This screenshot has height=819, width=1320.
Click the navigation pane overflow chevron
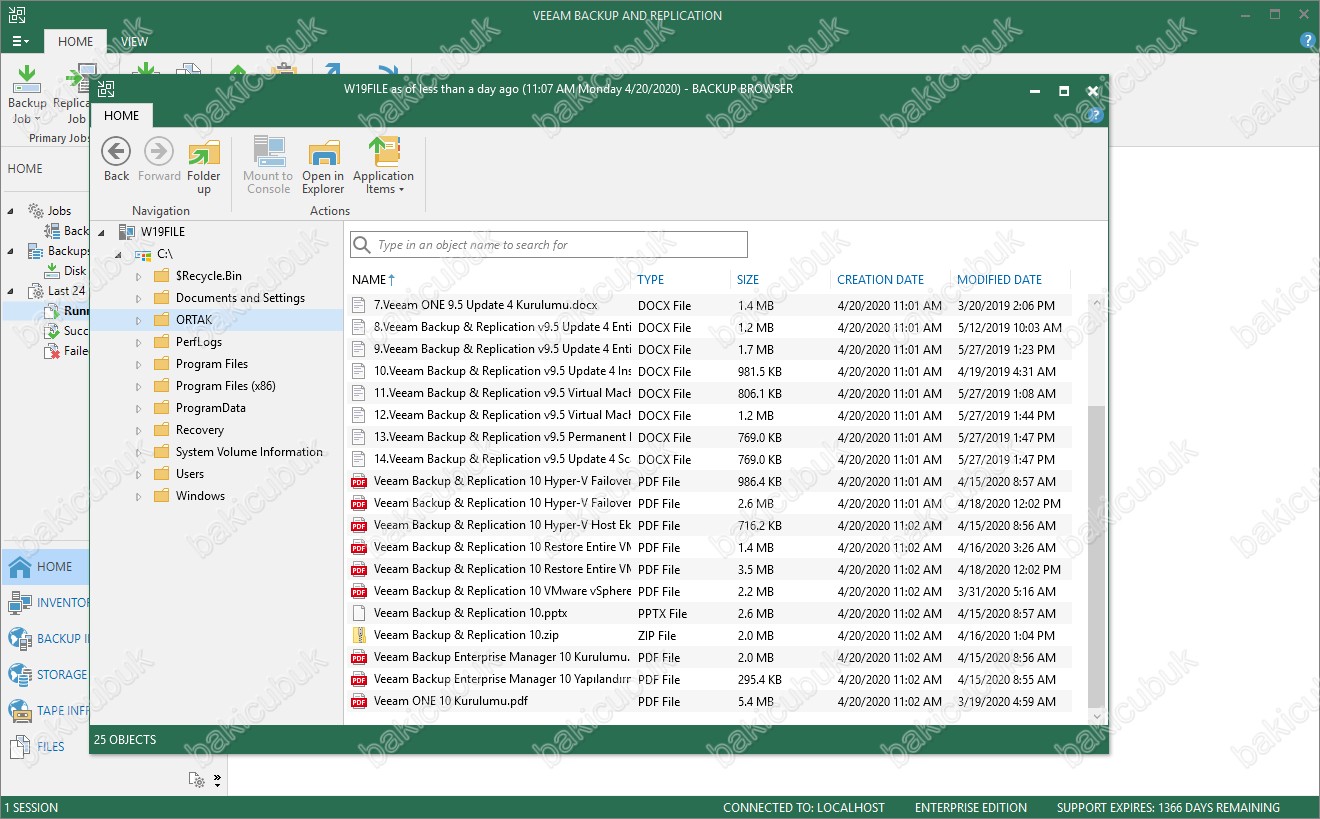coord(217,780)
